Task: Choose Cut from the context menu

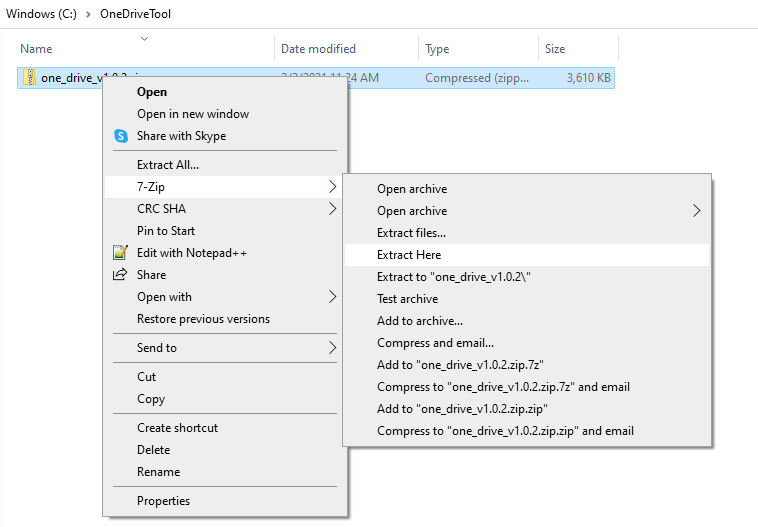Action: point(225,377)
